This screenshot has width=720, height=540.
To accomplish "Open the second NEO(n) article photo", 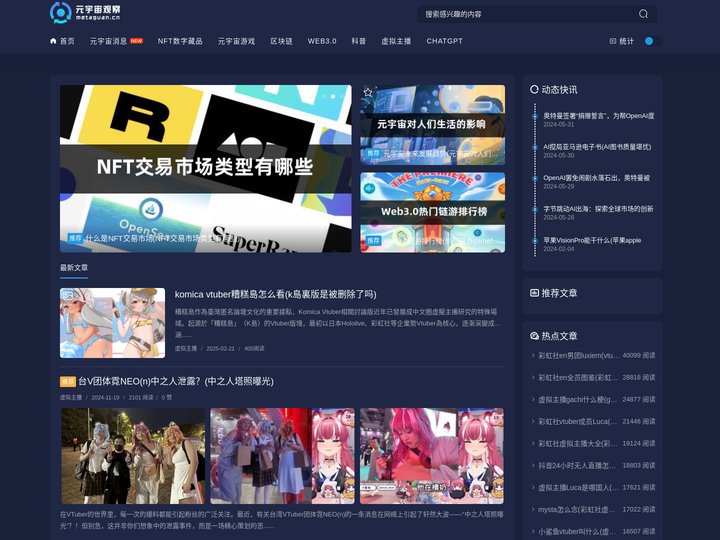I will 282,456.
